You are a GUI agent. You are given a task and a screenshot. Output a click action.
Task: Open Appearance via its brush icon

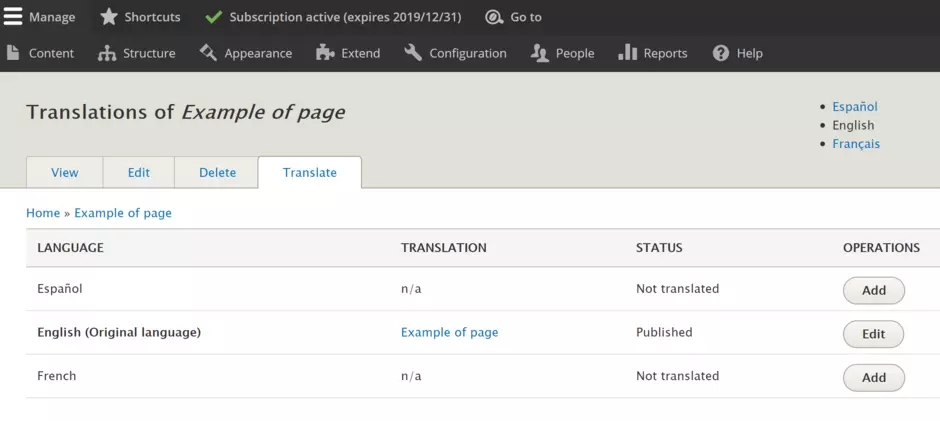pyautogui.click(x=208, y=53)
